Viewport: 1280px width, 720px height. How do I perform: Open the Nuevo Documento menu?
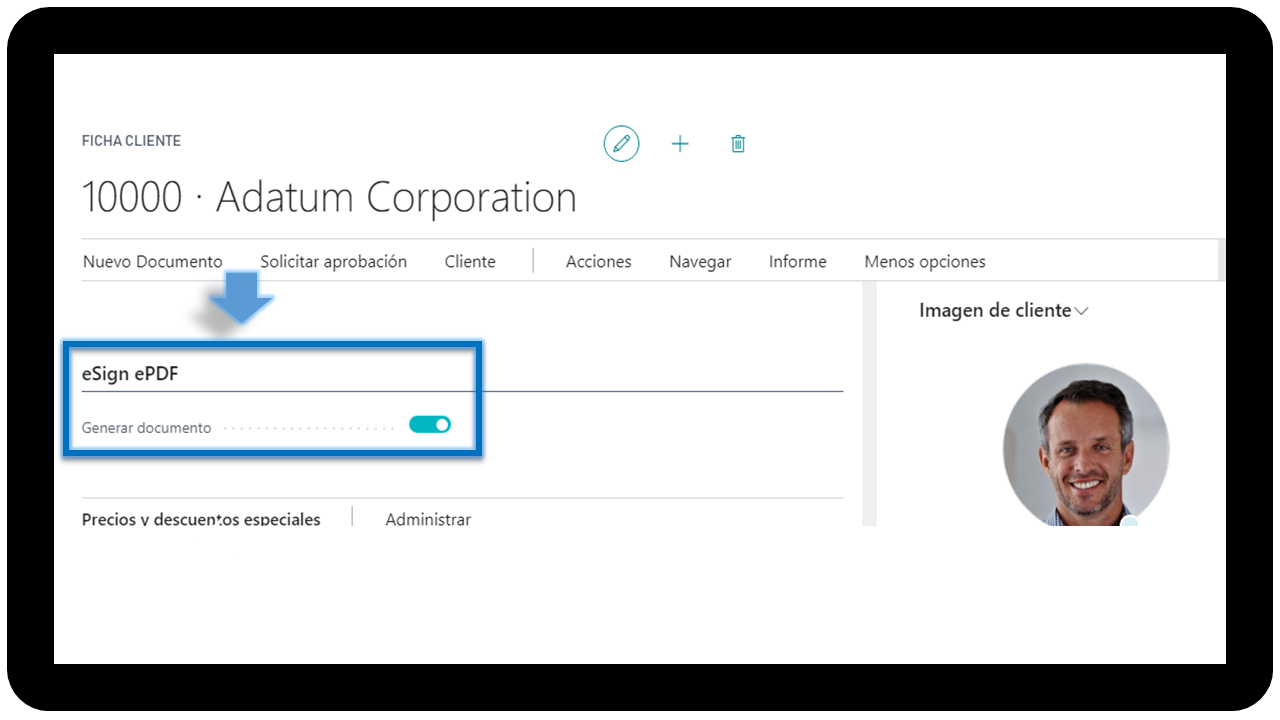pos(152,262)
